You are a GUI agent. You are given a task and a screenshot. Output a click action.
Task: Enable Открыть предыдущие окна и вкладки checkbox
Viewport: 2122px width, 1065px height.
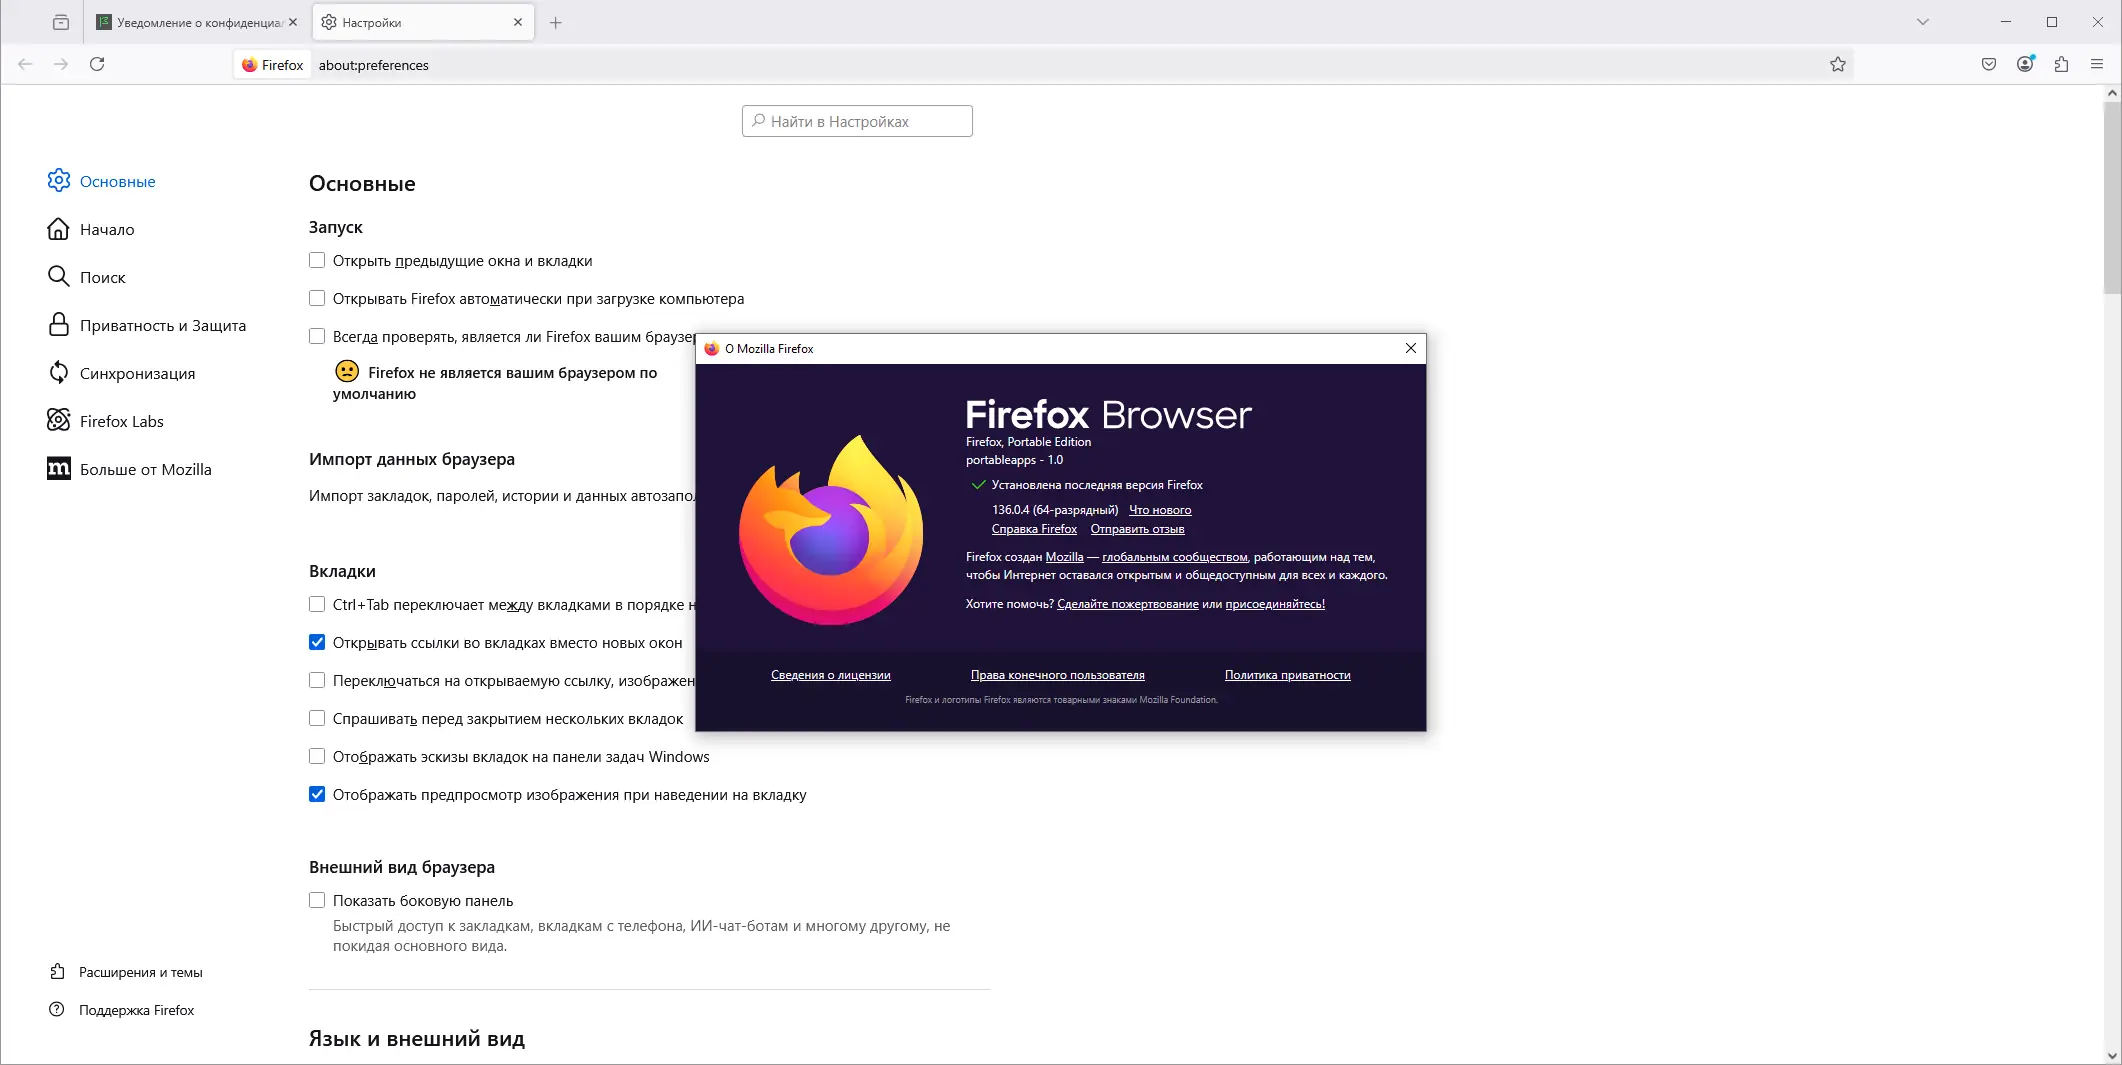click(317, 260)
